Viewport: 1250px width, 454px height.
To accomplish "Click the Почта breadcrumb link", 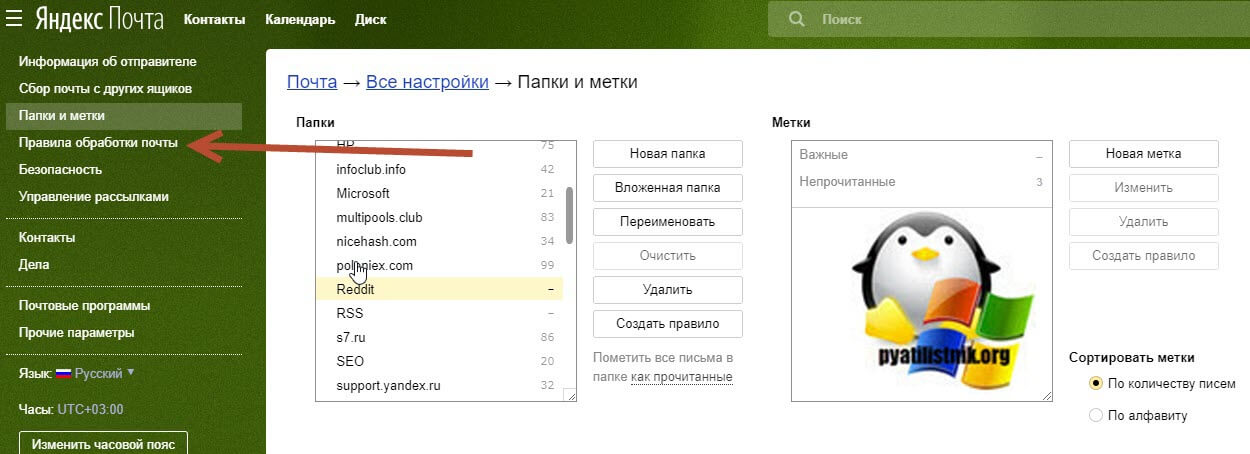I will coord(312,82).
